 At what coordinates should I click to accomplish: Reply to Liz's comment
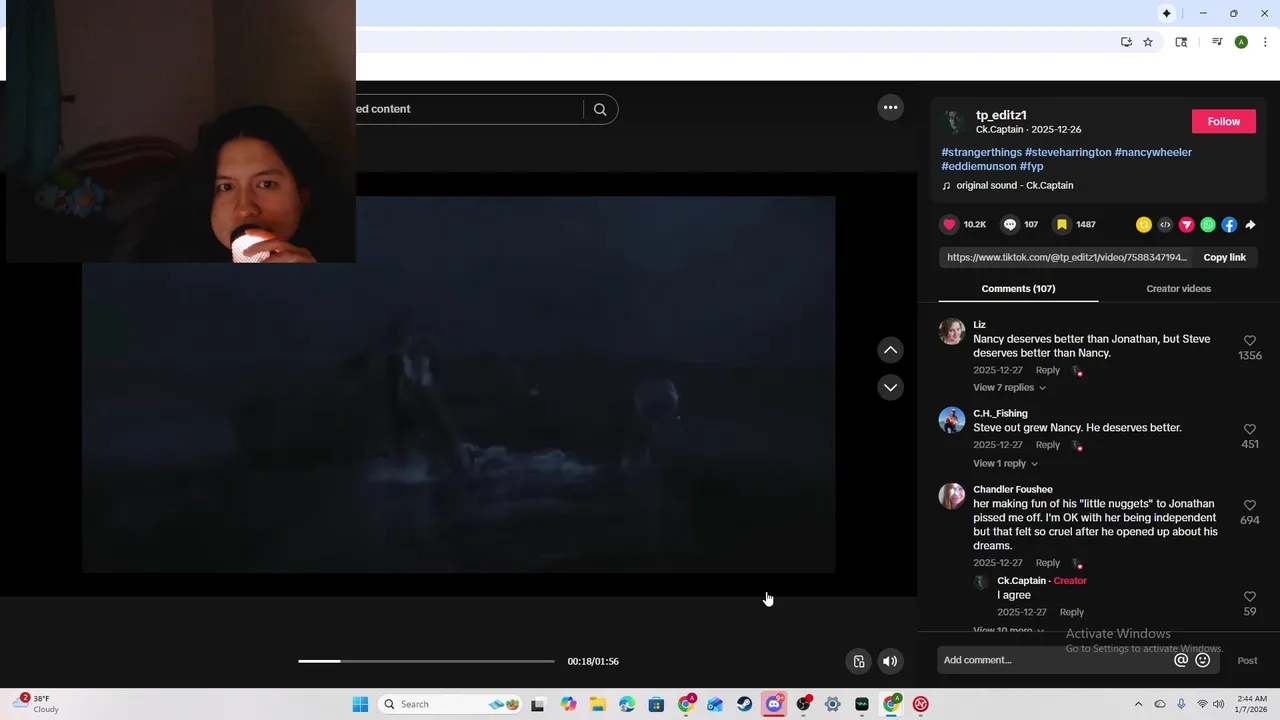click(x=1047, y=370)
